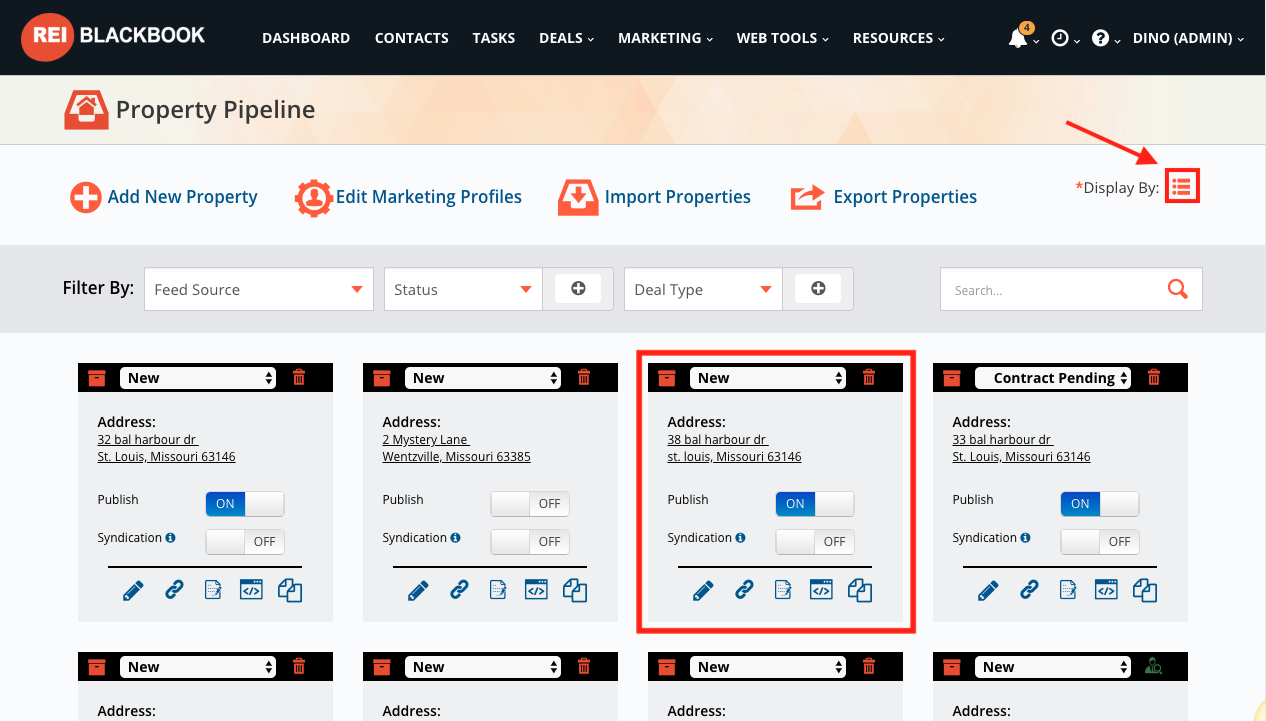
Task: Click Edit Marketing Profiles
Action: pyautogui.click(x=408, y=197)
